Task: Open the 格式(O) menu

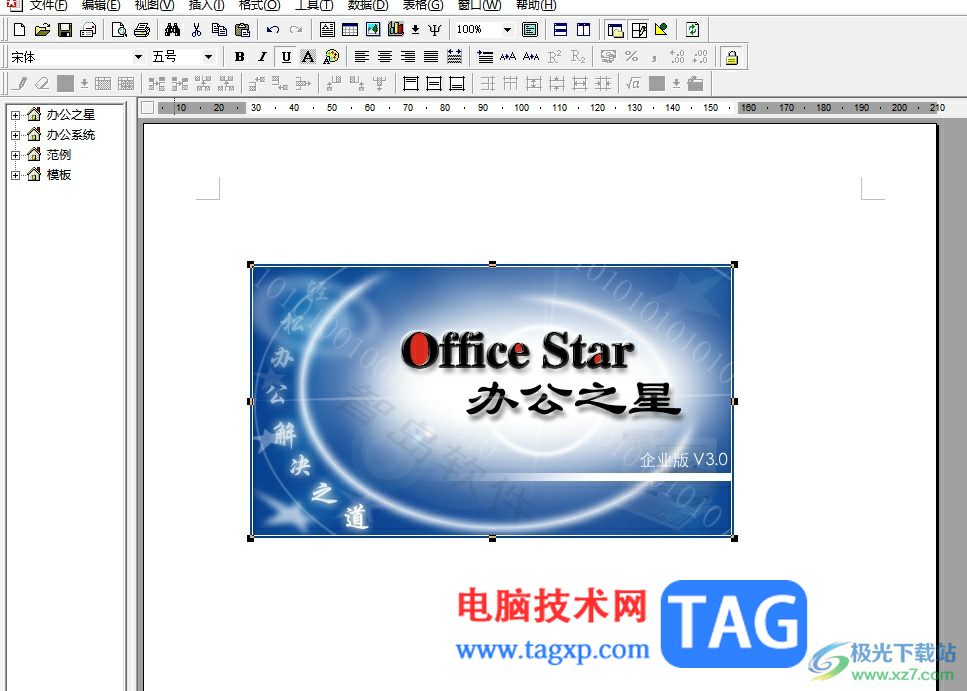Action: coord(259,6)
